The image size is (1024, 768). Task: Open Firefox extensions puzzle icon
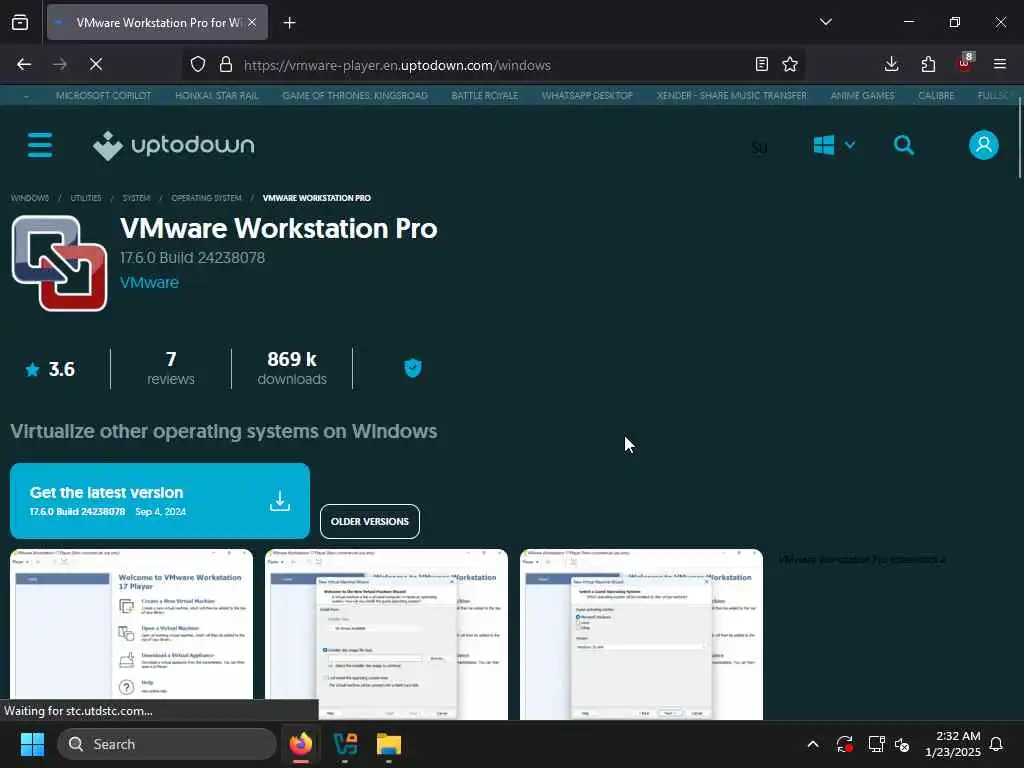click(928, 64)
